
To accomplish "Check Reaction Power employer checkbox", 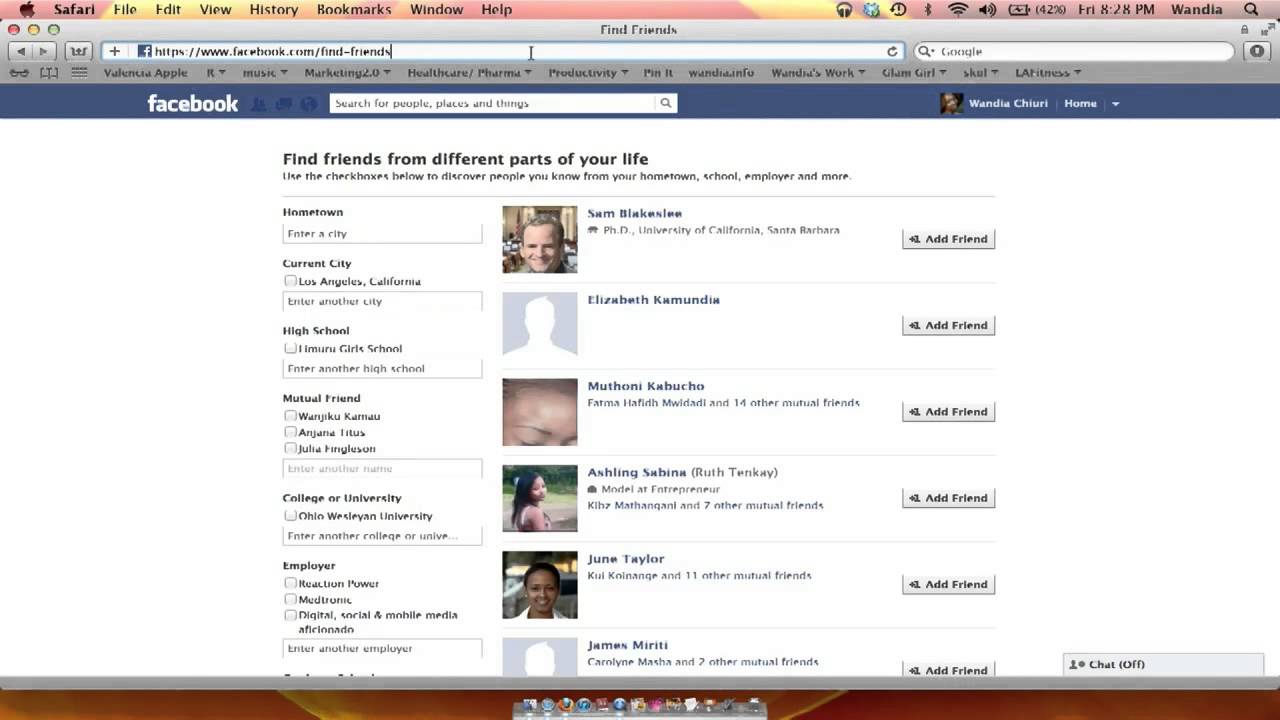I will (x=290, y=583).
